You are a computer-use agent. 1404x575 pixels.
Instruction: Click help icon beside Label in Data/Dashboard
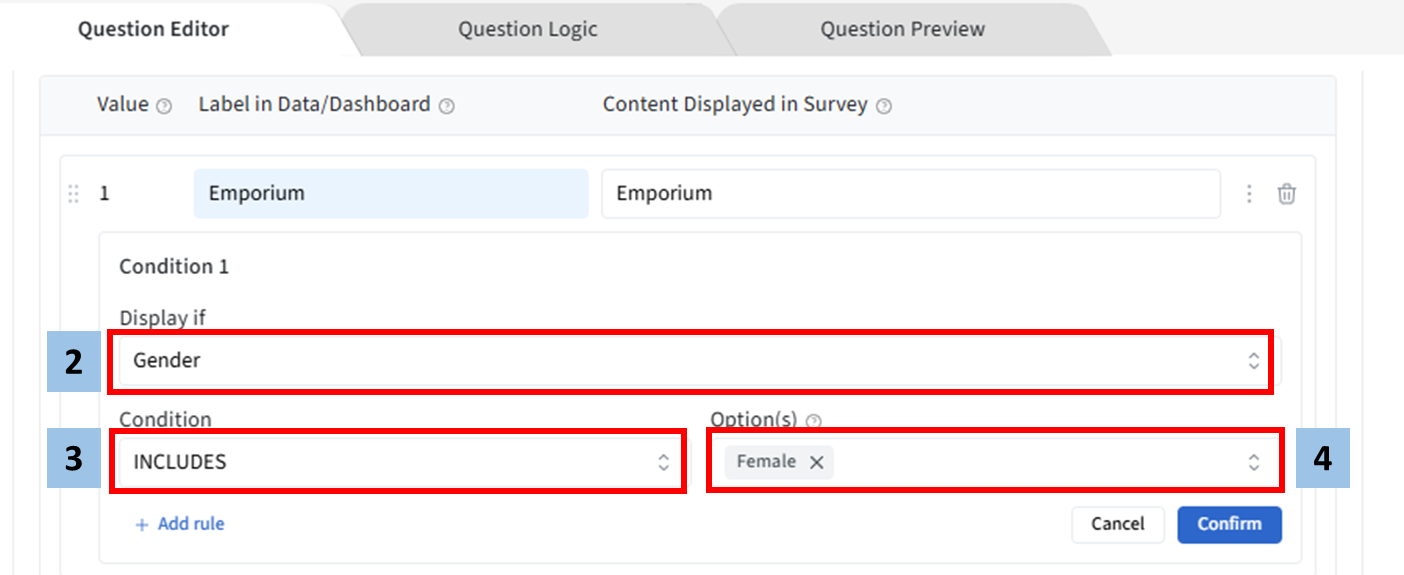446,106
